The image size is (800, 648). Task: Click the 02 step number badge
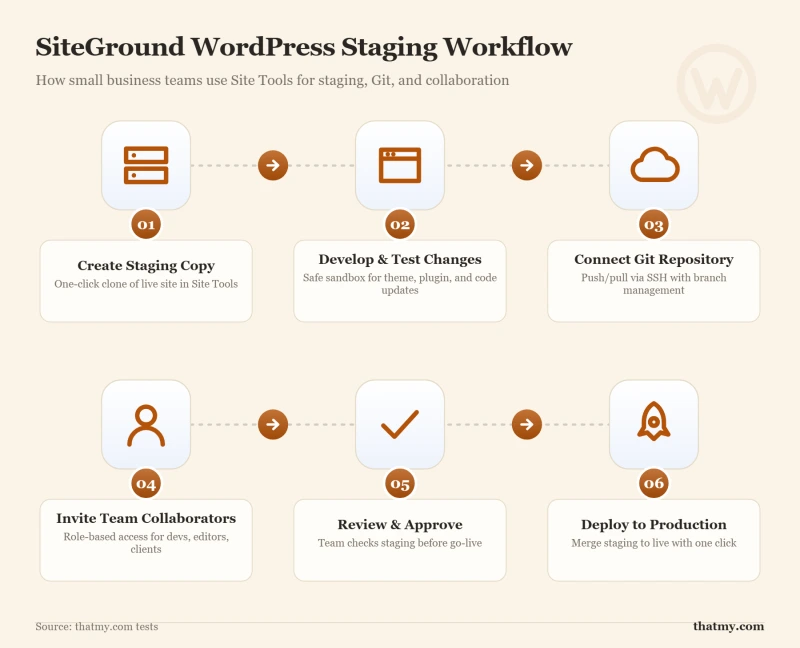point(400,225)
